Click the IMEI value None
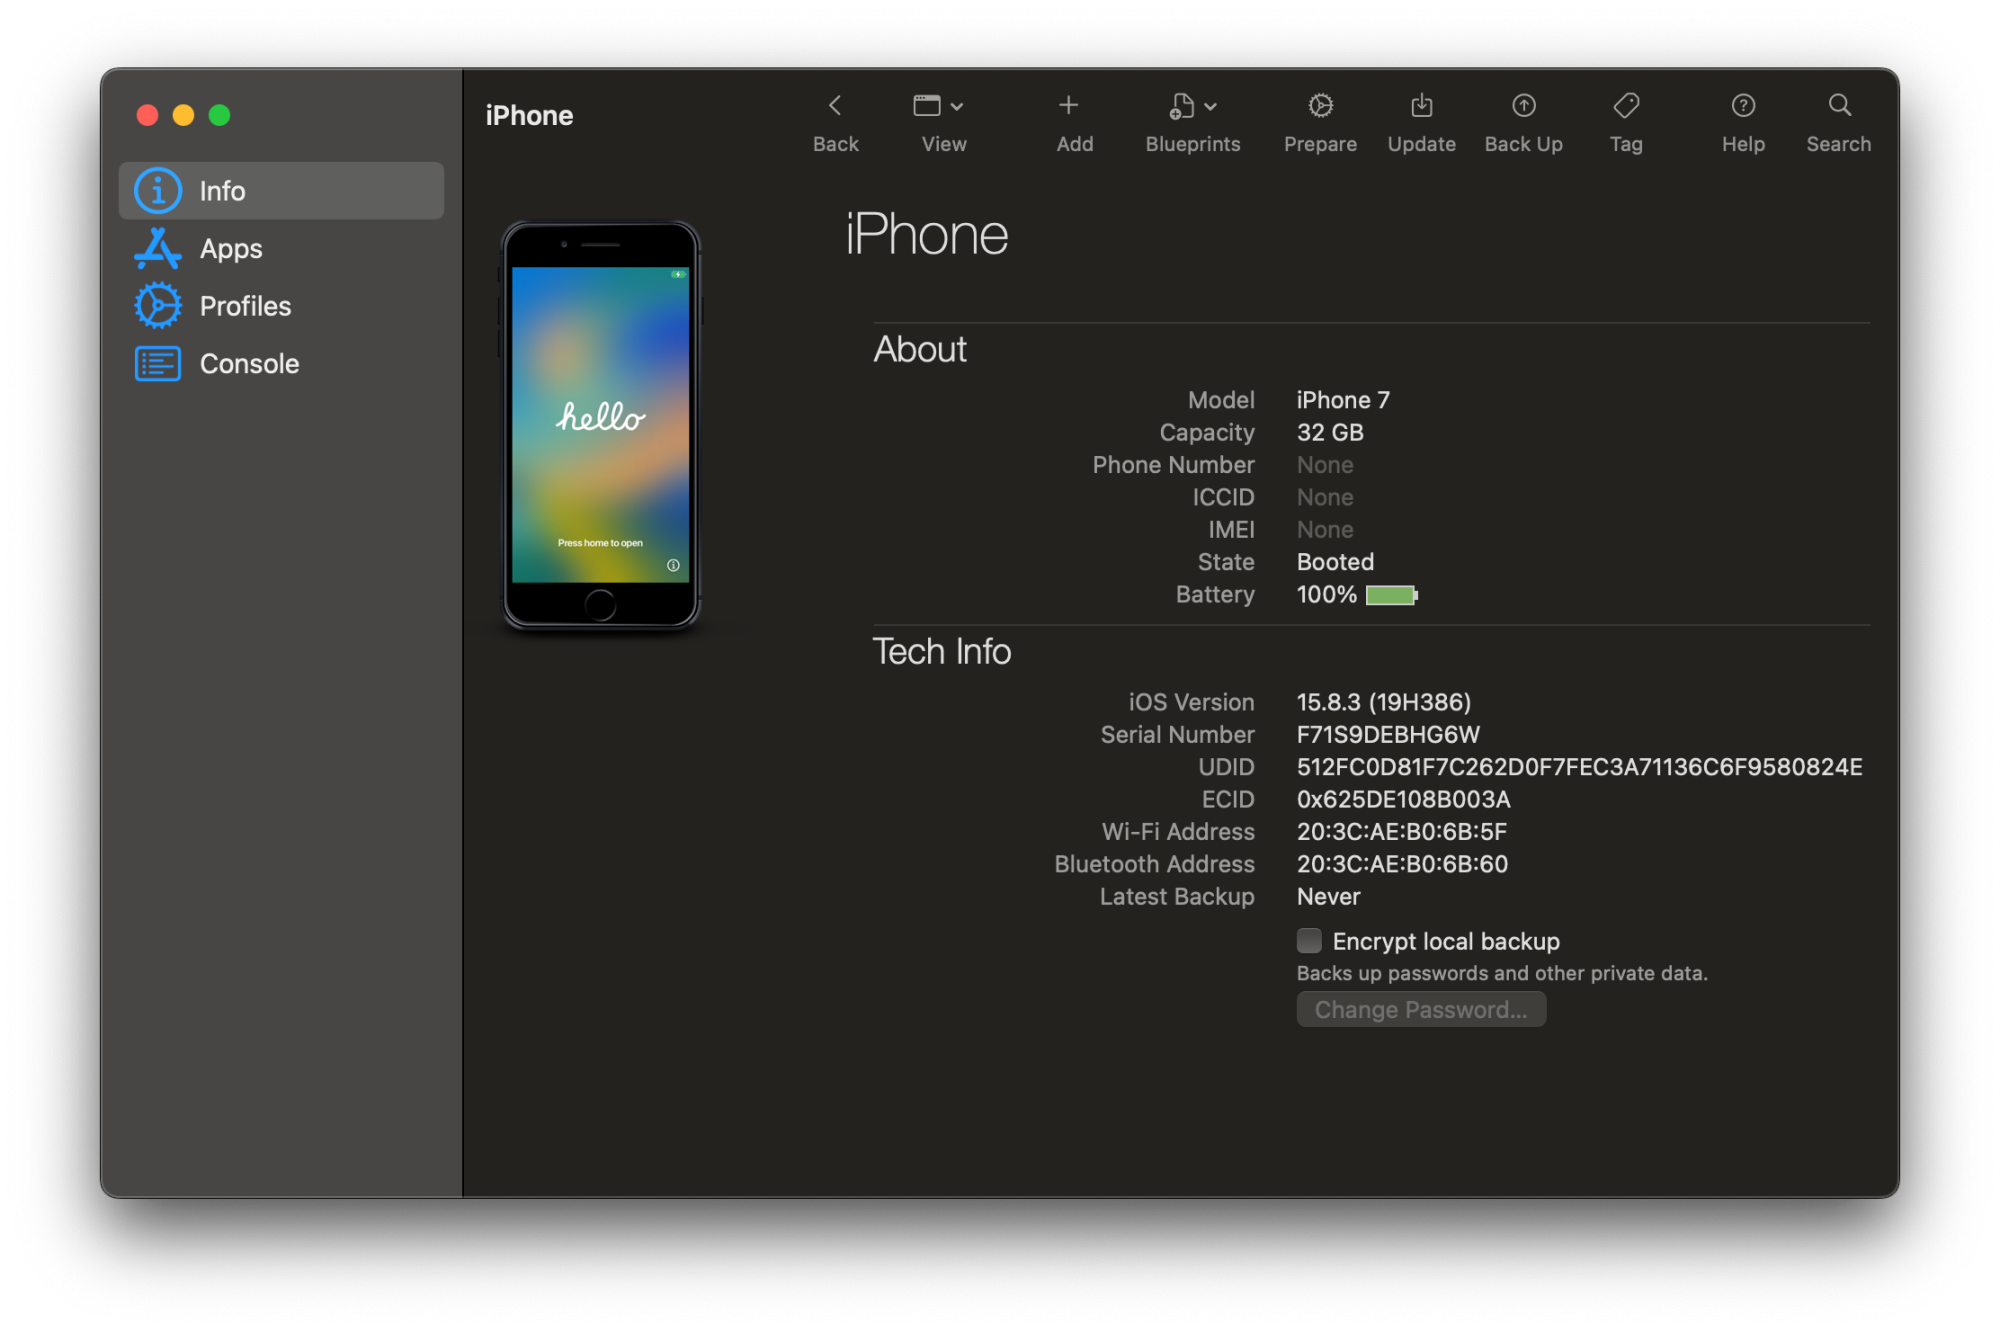The height and width of the screenshot is (1331, 2000). 1325,530
